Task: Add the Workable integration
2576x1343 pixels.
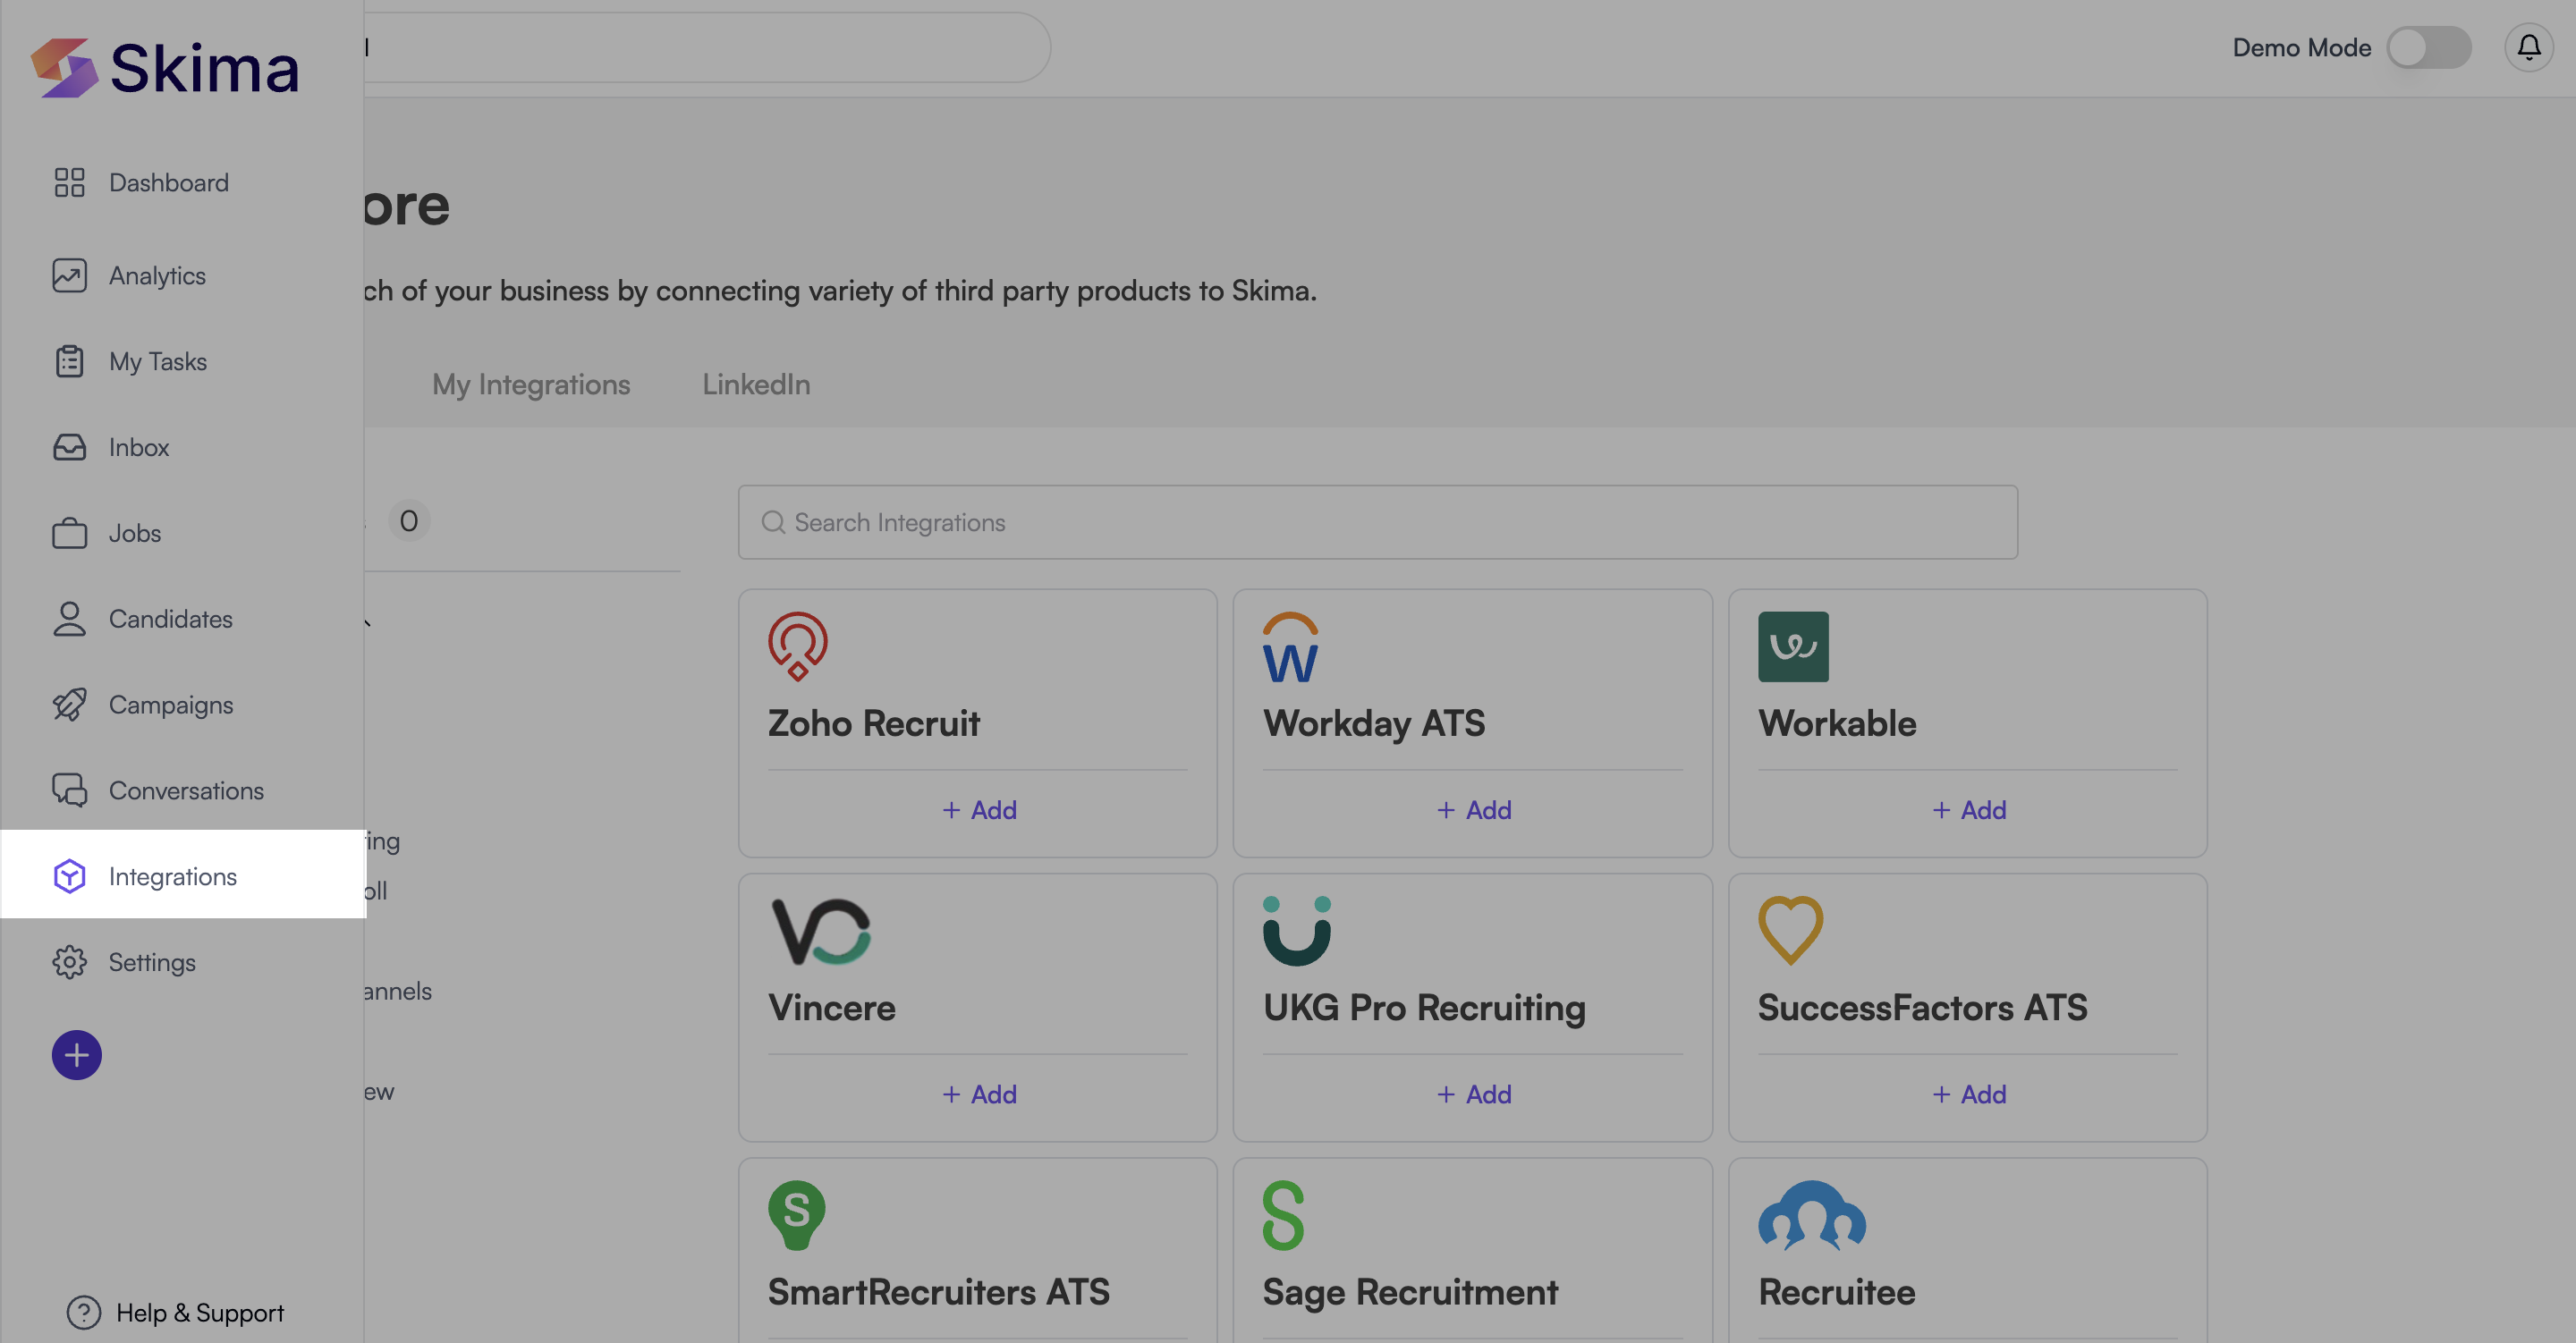Action: [x=1968, y=810]
